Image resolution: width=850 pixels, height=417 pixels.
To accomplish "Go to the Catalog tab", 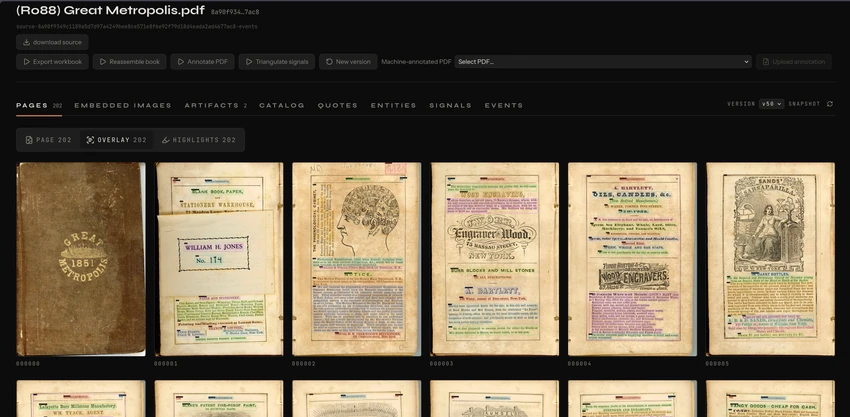I will tap(282, 105).
